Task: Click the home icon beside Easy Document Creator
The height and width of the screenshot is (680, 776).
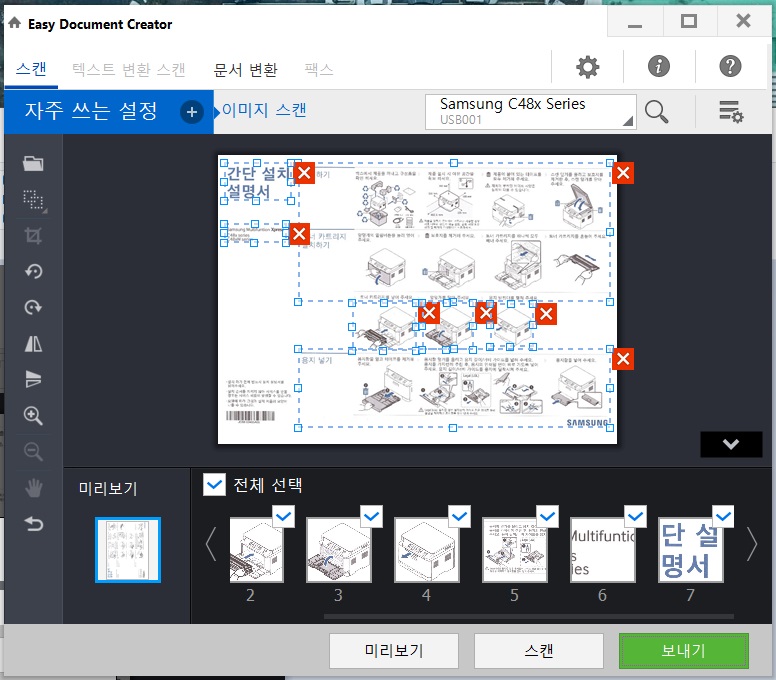Action: click(15, 23)
